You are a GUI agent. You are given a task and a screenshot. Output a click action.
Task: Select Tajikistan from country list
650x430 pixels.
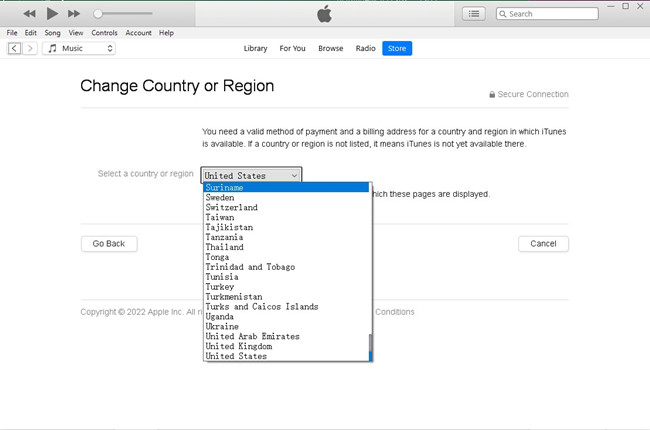coord(286,228)
